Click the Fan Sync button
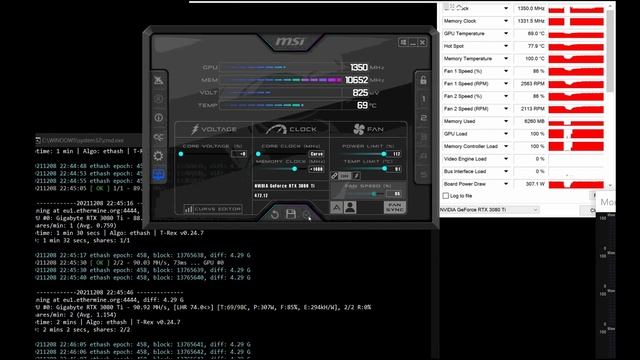Image resolution: width=640 pixels, height=360 pixels. [395, 207]
